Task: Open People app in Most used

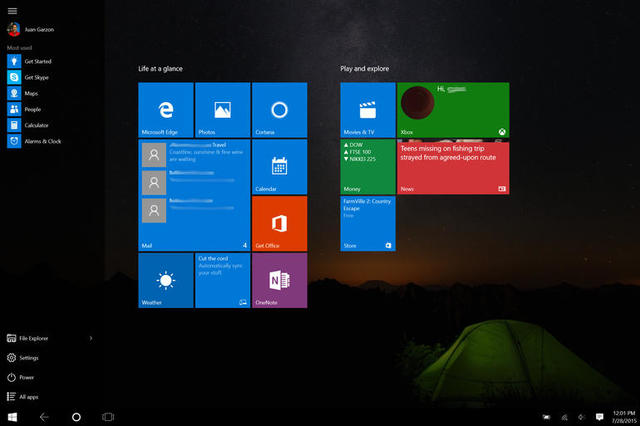Action: pyautogui.click(x=24, y=109)
